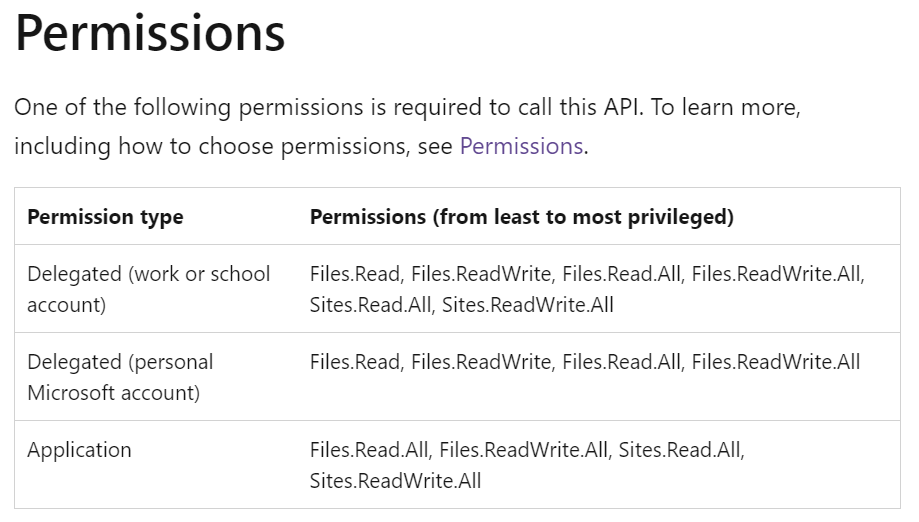The image size is (919, 522).
Task: Click Sites.ReadWrite.All in the work or school row
Action: point(527,305)
